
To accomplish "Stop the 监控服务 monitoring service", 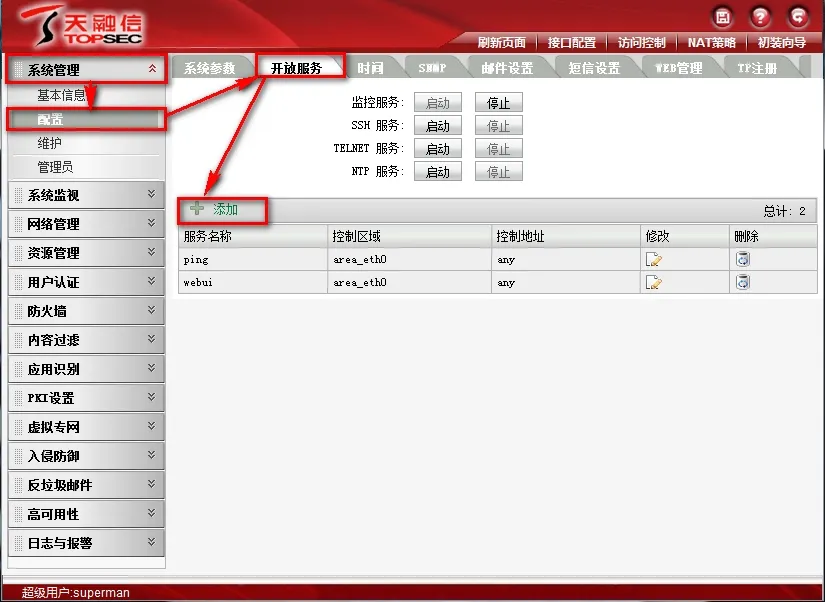I will pos(499,103).
